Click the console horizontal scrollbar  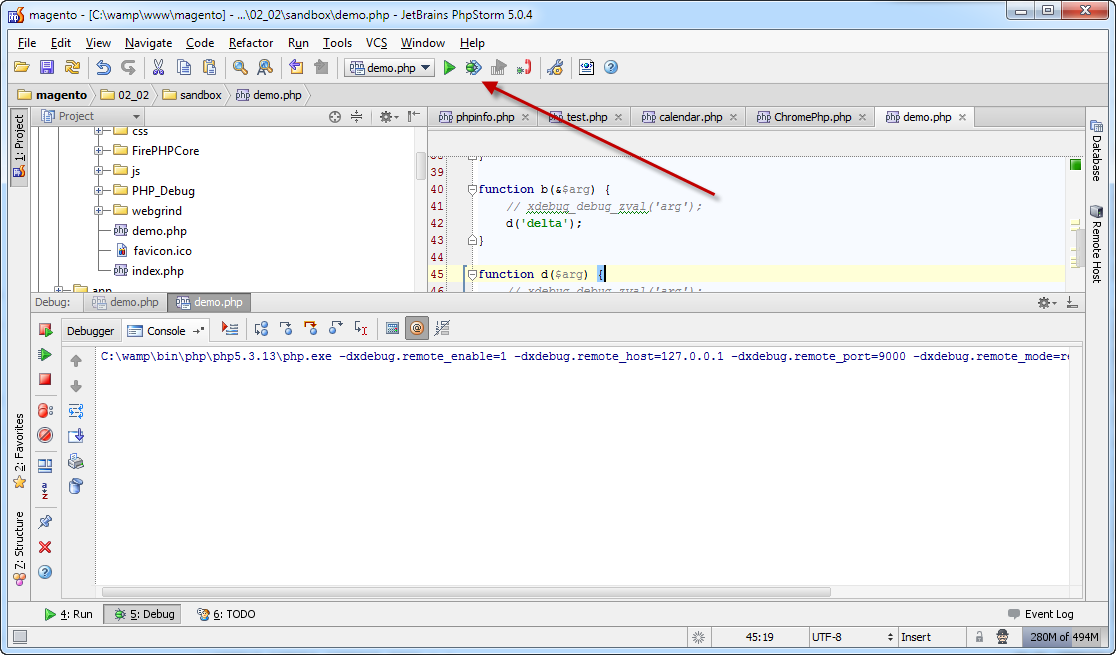[x=466, y=592]
